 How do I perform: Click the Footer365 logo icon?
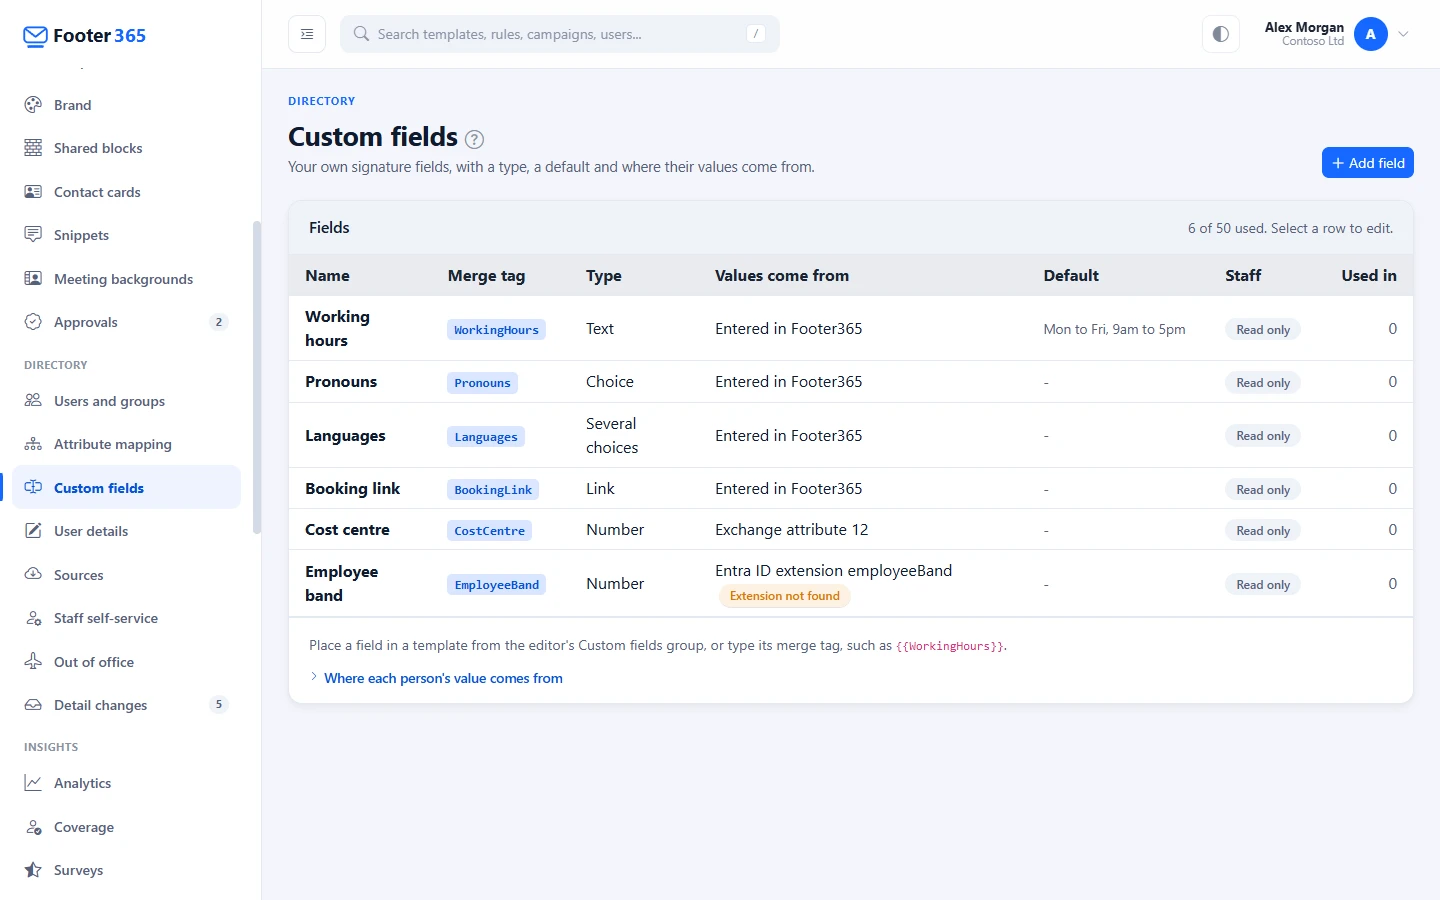(35, 36)
